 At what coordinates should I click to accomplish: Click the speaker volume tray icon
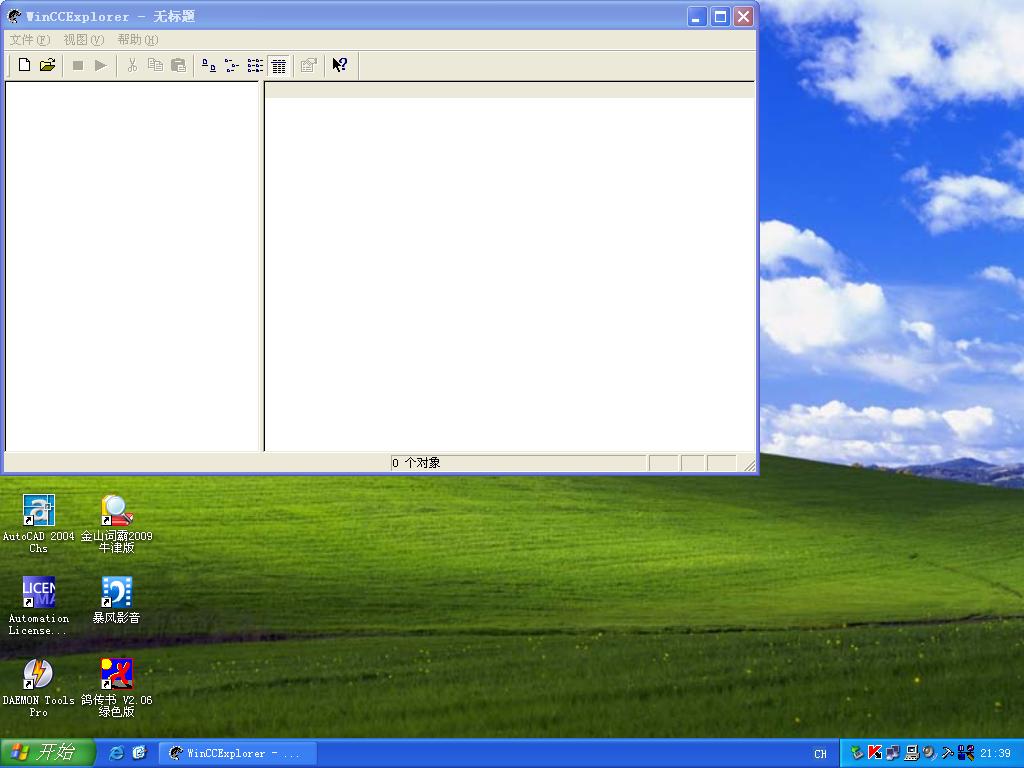coord(929,753)
